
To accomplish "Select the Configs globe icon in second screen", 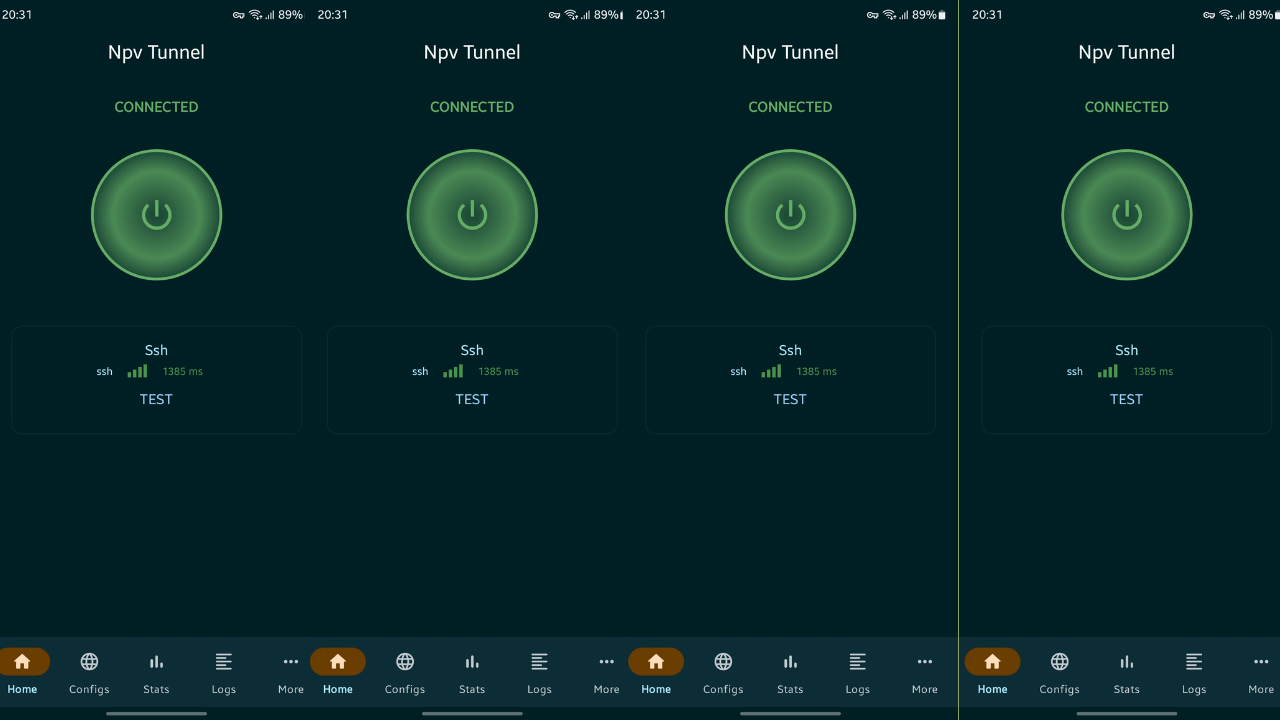I will pos(405,661).
